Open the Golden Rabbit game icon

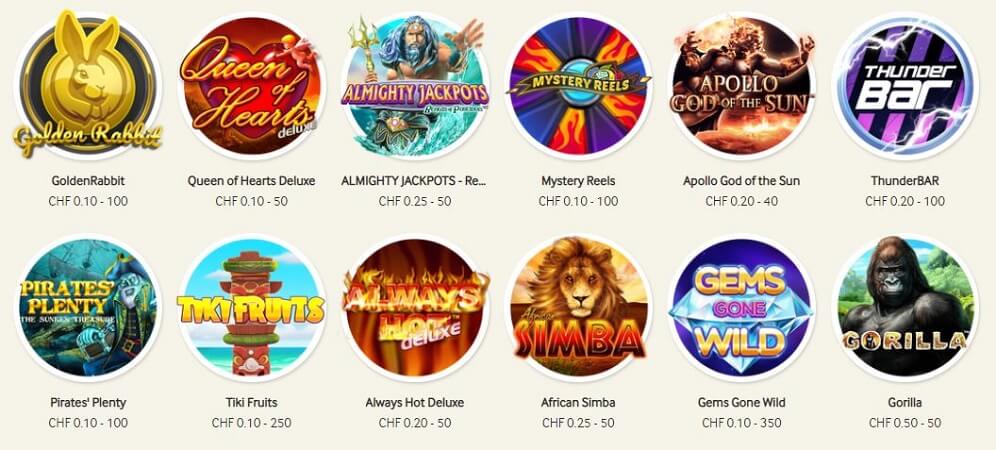tap(88, 85)
